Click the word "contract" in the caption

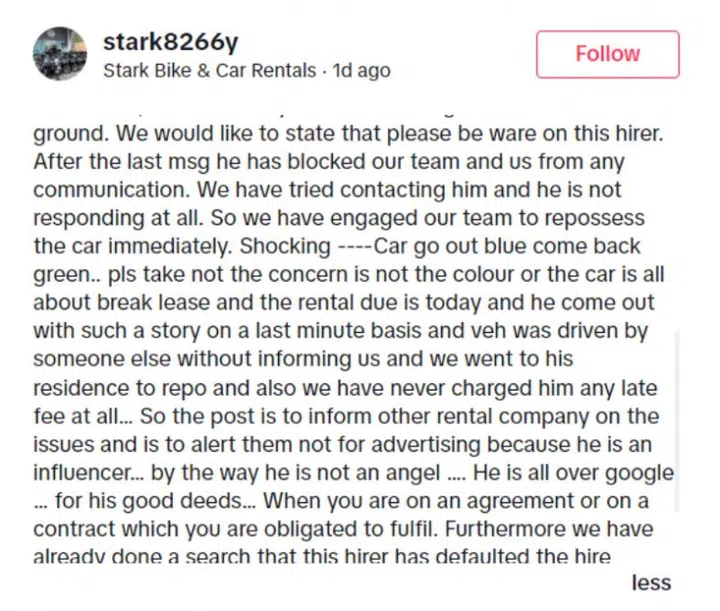tap(72, 529)
